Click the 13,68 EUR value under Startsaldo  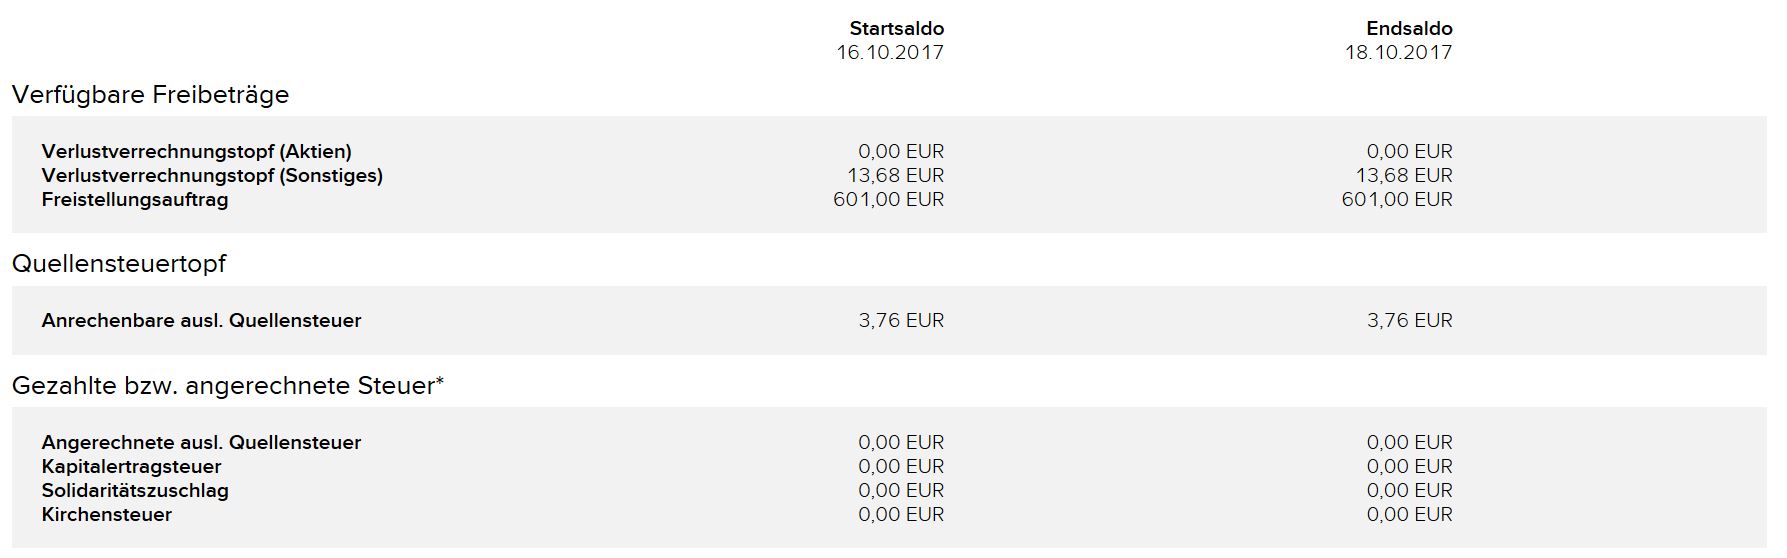click(x=895, y=176)
